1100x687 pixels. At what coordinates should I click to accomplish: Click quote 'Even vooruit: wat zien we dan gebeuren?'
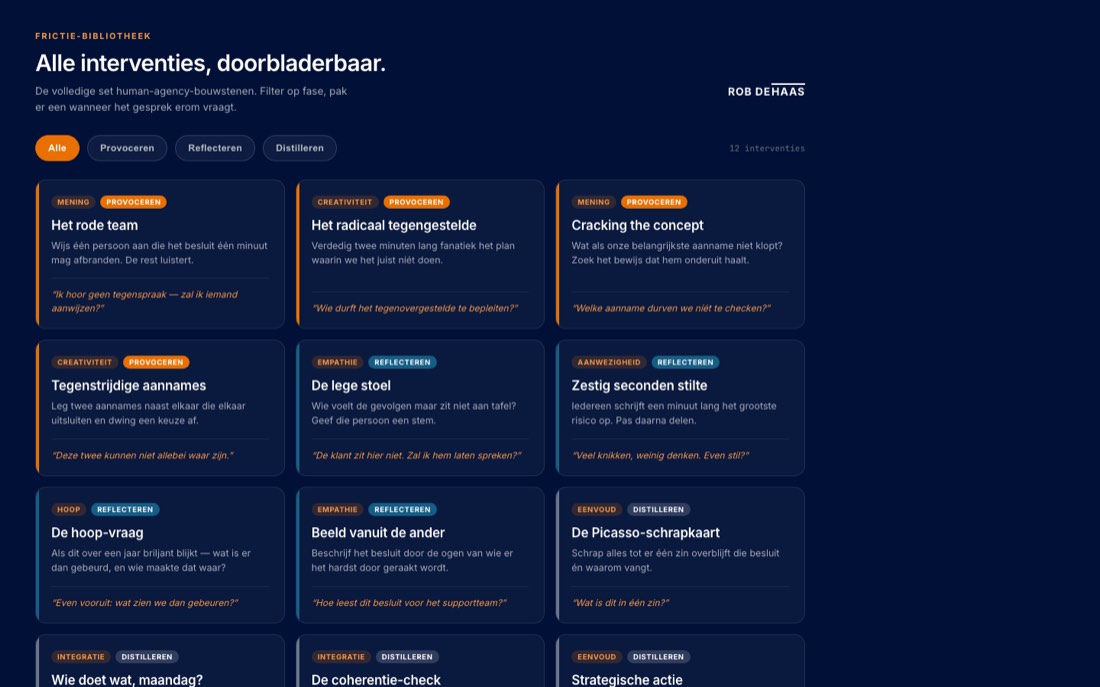pos(145,603)
